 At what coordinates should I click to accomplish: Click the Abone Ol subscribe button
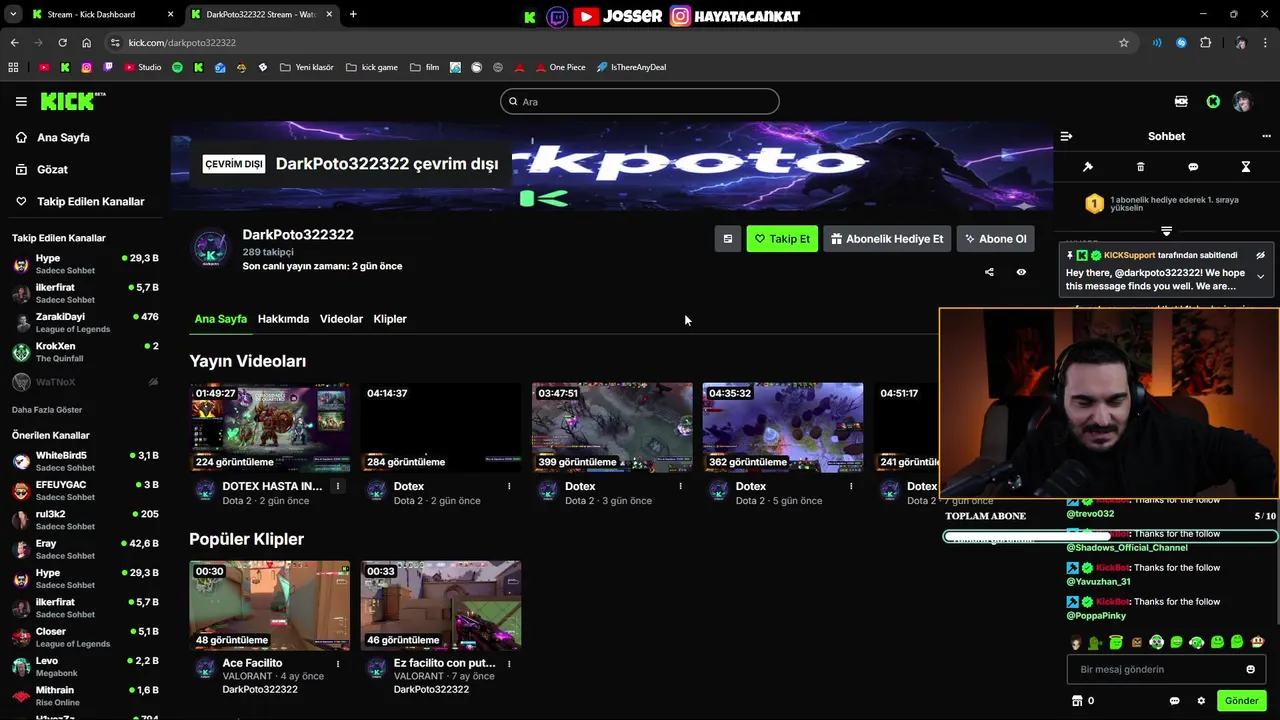coord(995,239)
